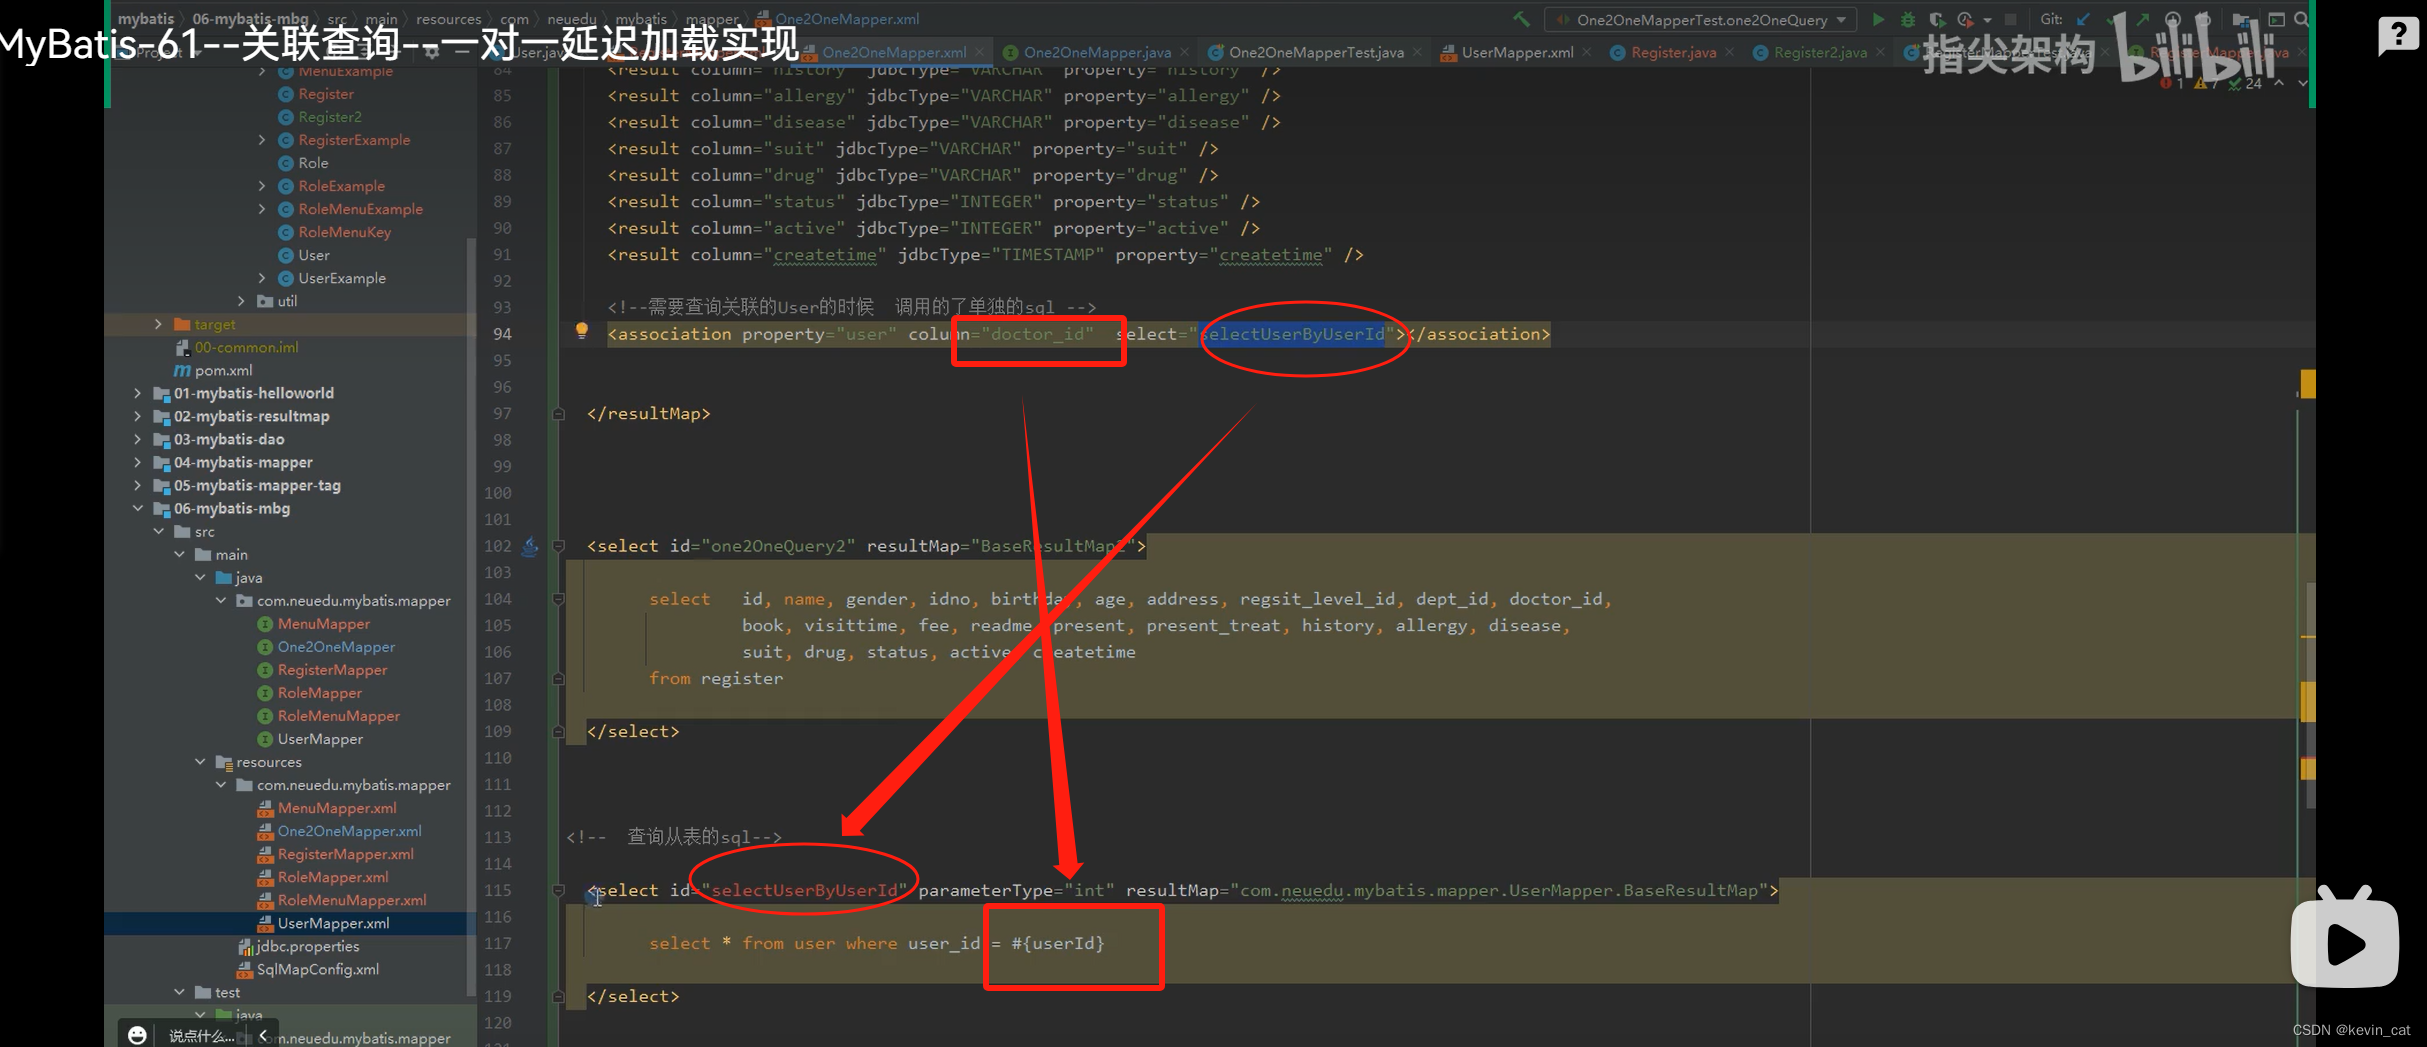Screen dimensions: 2427x1047
Task: Select SqlMapConfig.xml in project tree
Action: (x=308, y=969)
